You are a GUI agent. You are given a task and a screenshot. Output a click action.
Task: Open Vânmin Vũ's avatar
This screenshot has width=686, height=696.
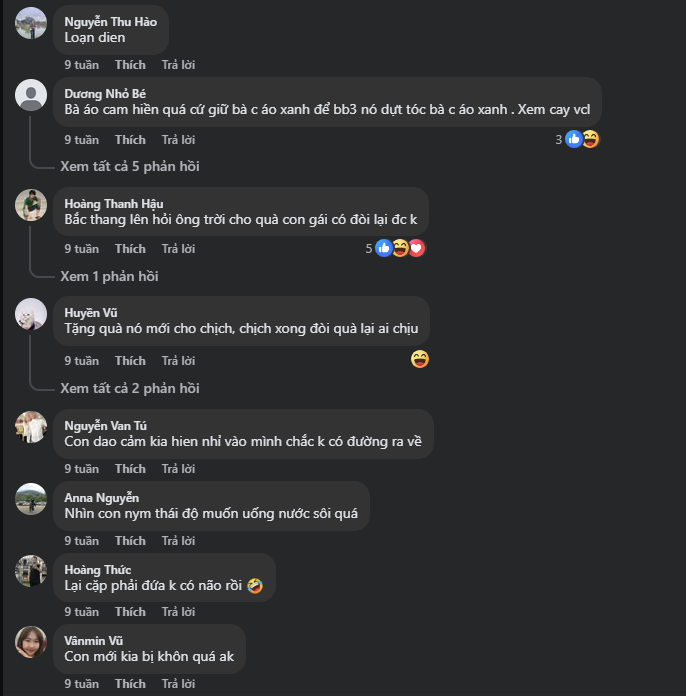pyautogui.click(x=31, y=642)
